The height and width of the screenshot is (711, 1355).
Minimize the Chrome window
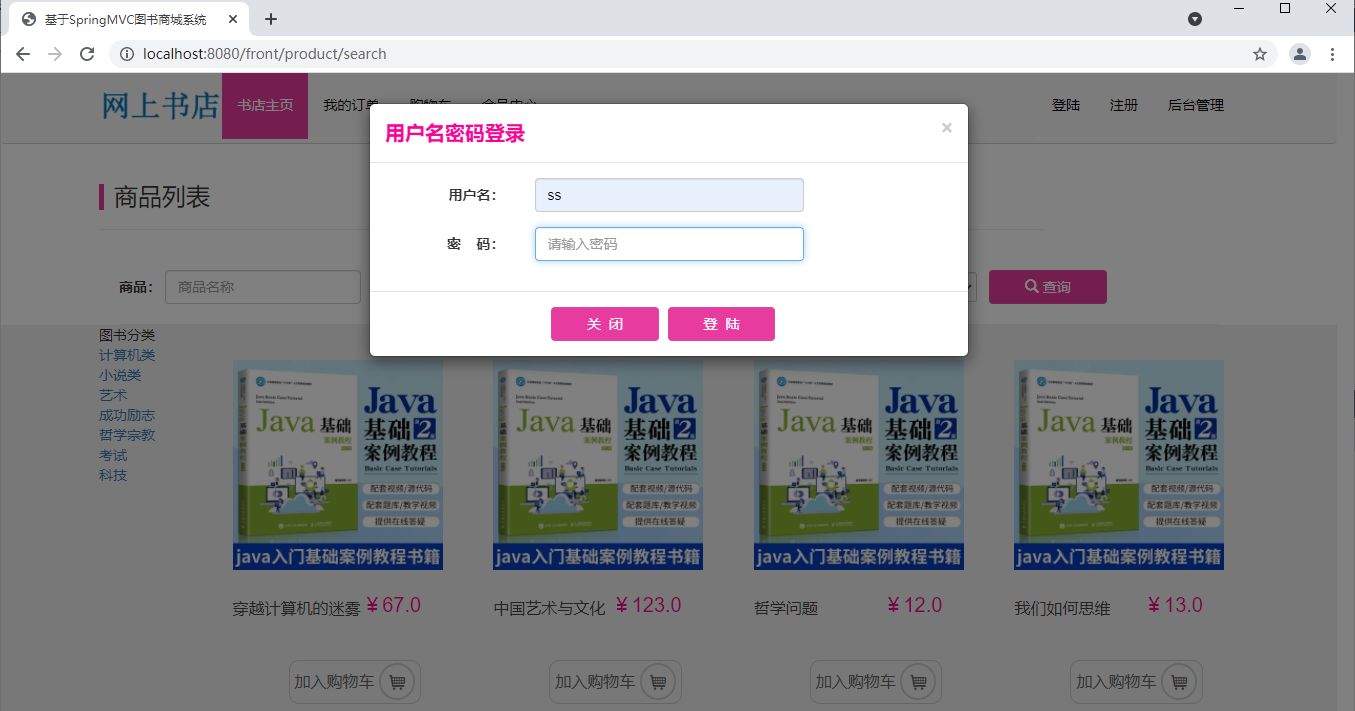pos(1239,8)
